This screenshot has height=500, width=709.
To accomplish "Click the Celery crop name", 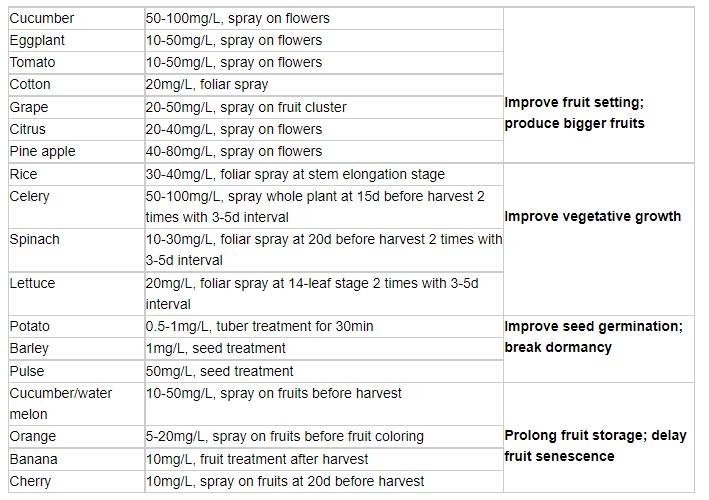I will (x=30, y=196).
